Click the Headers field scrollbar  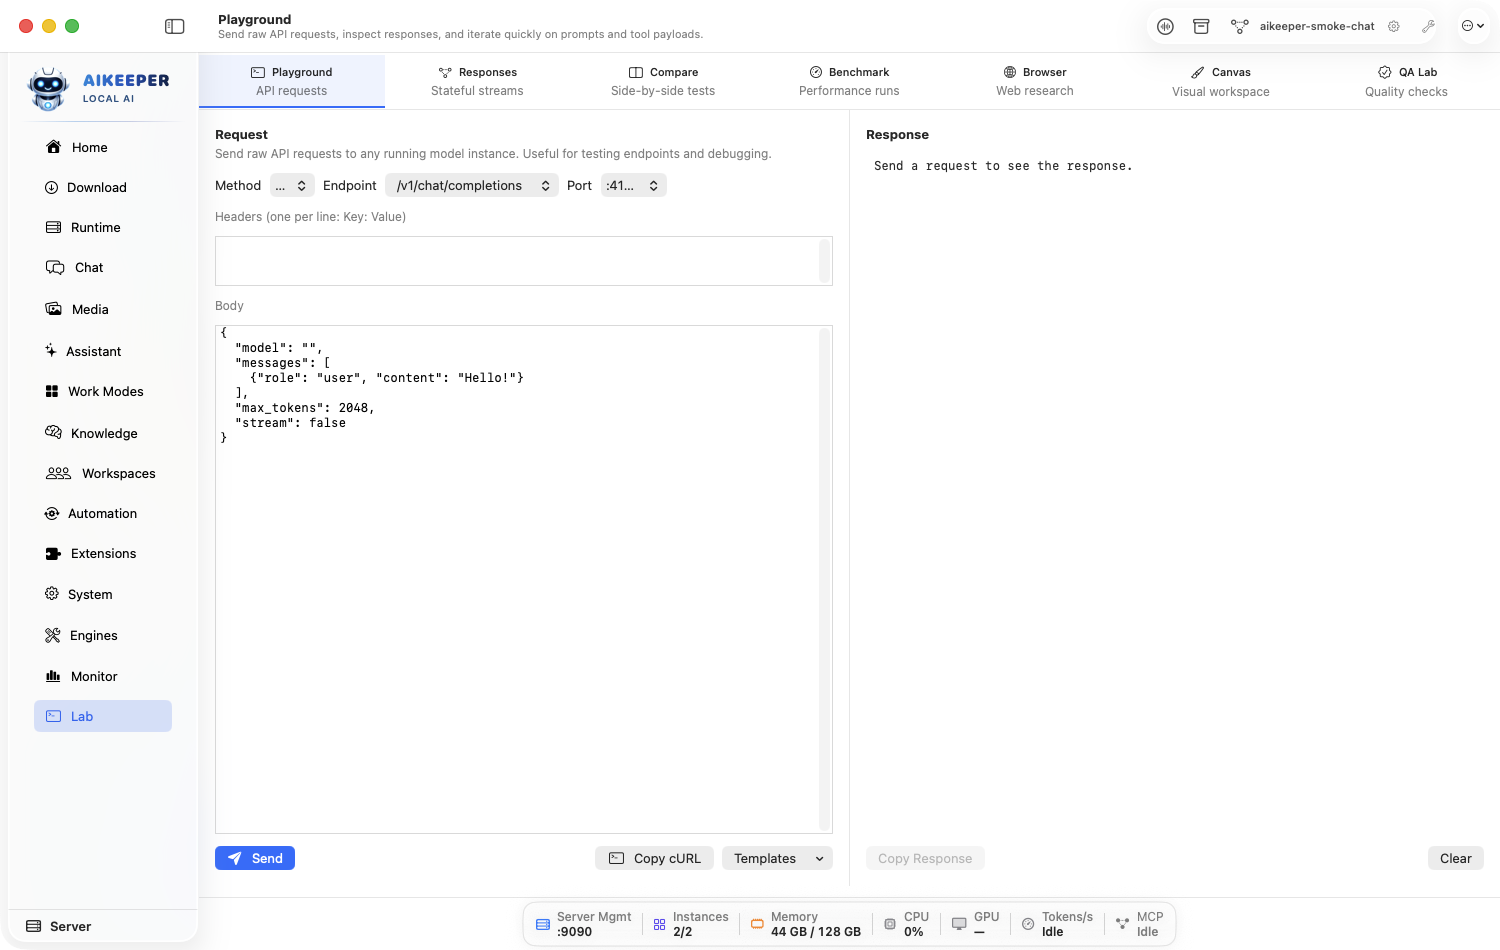point(825,261)
